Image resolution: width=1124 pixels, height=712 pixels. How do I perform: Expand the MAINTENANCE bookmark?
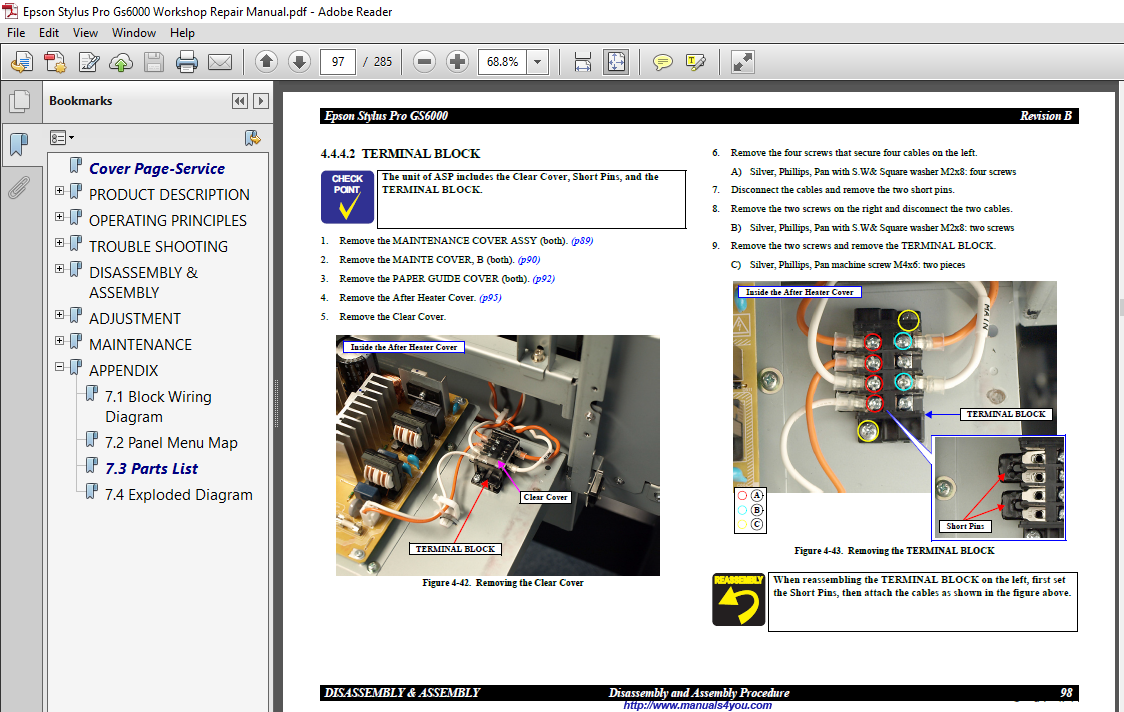pos(59,341)
